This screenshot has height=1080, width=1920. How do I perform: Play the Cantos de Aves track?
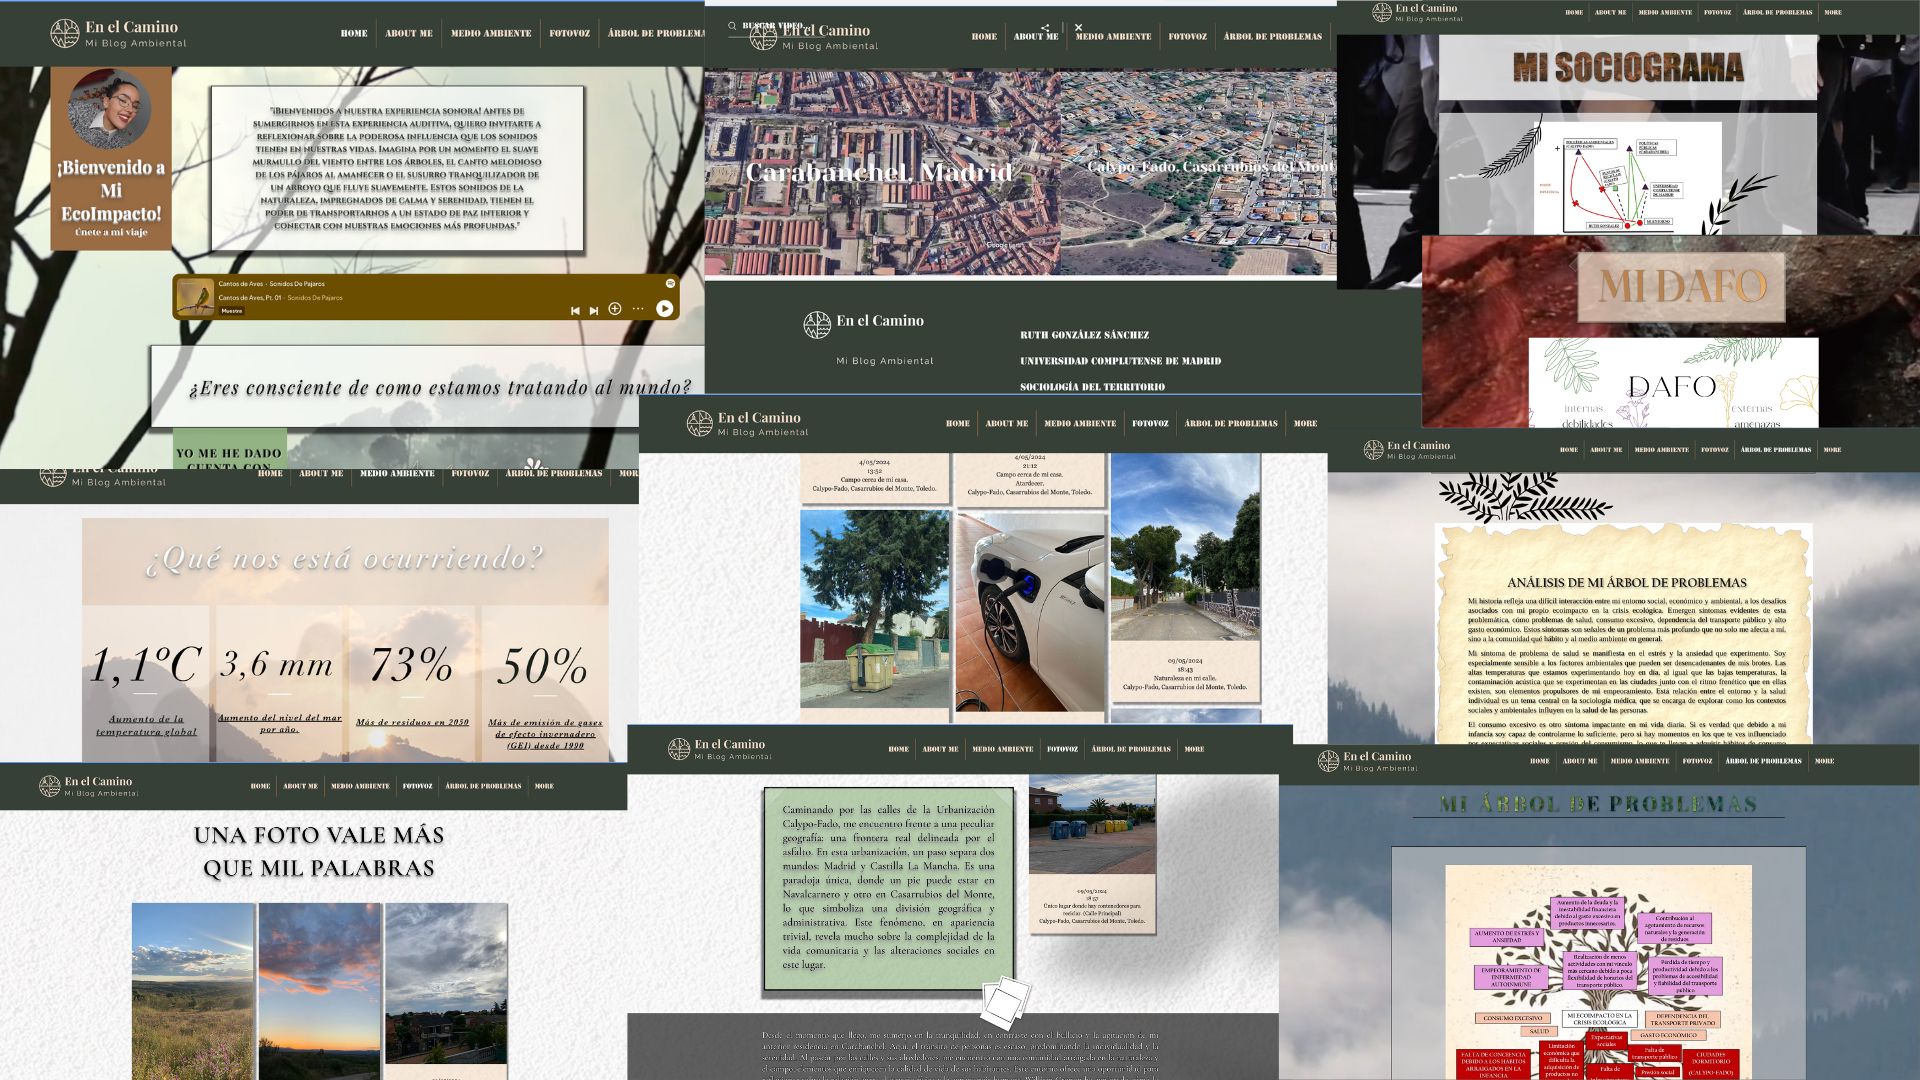tap(664, 308)
